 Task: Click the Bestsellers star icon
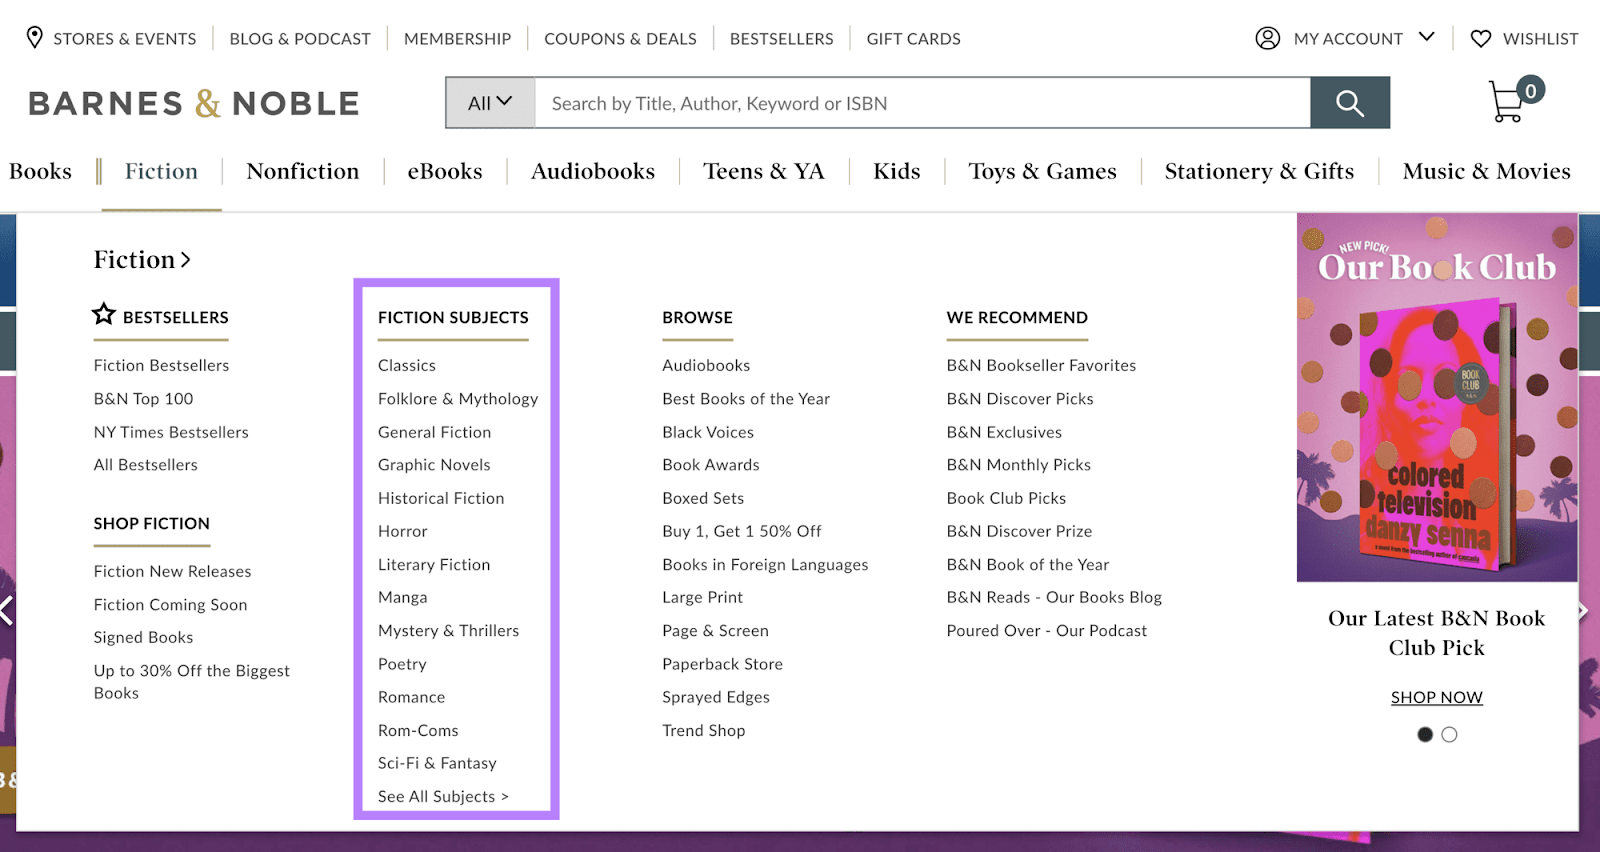pyautogui.click(x=104, y=315)
